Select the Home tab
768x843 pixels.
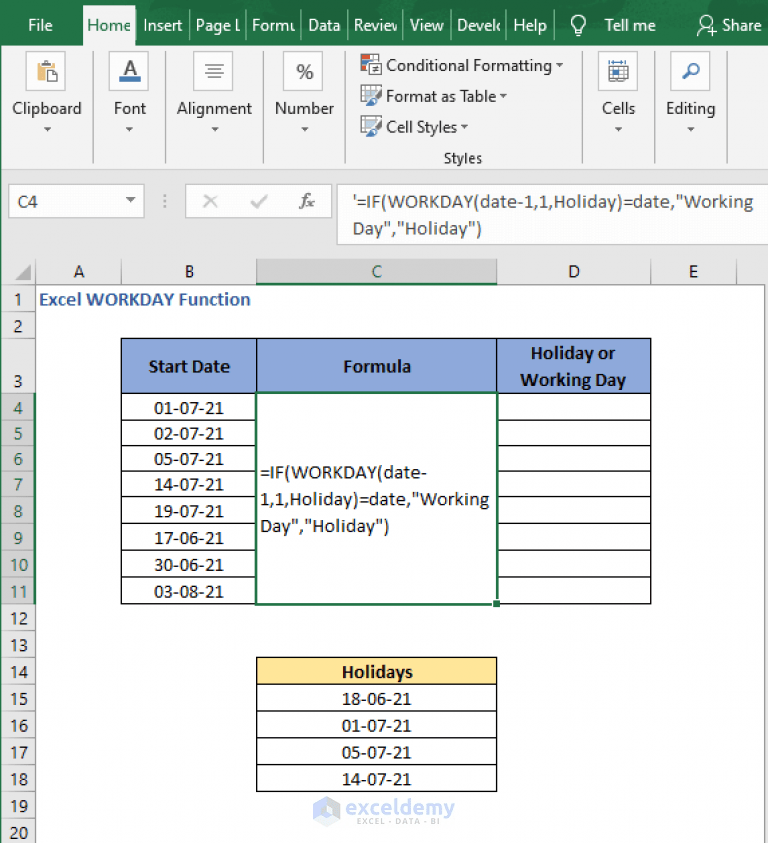click(x=109, y=25)
